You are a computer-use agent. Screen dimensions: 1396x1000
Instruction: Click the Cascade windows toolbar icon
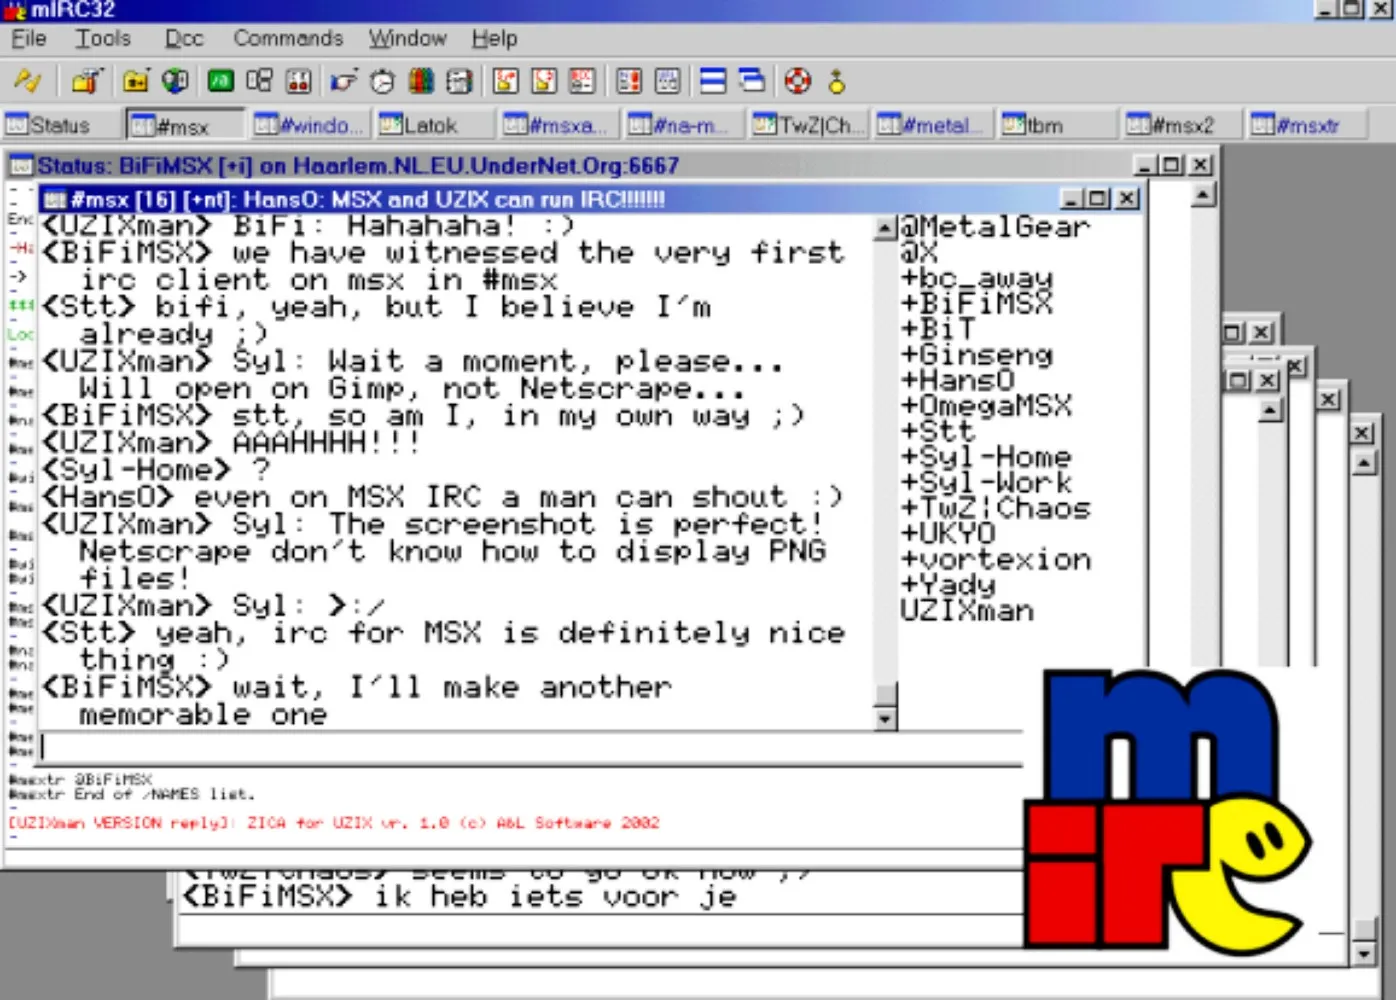click(x=751, y=81)
